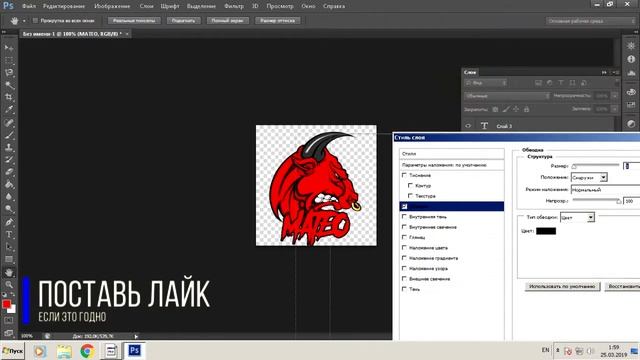Uncheck the highlighted Обводка stroke checkbox
The image size is (640, 360).
pyautogui.click(x=404, y=207)
